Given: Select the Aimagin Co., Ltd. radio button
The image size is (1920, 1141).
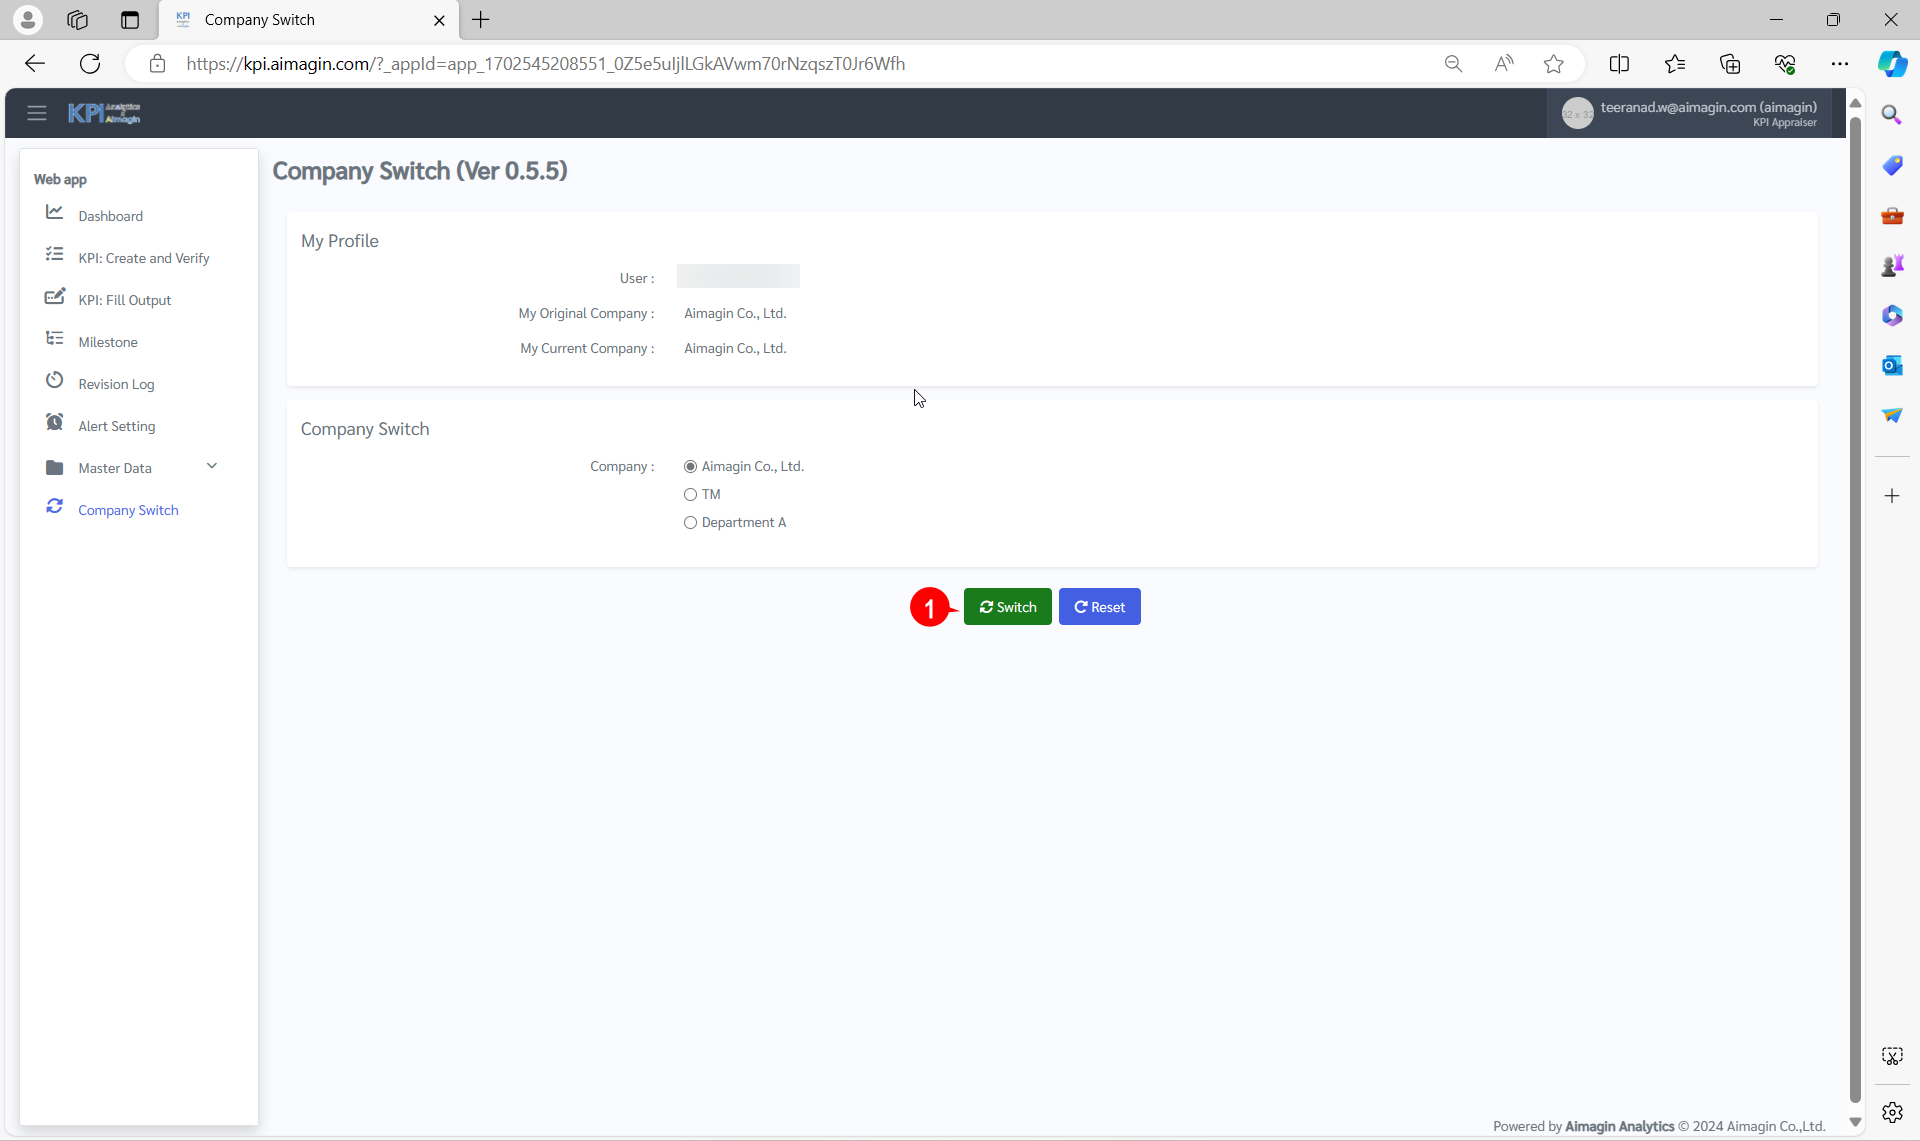Looking at the screenshot, I should (x=690, y=467).
